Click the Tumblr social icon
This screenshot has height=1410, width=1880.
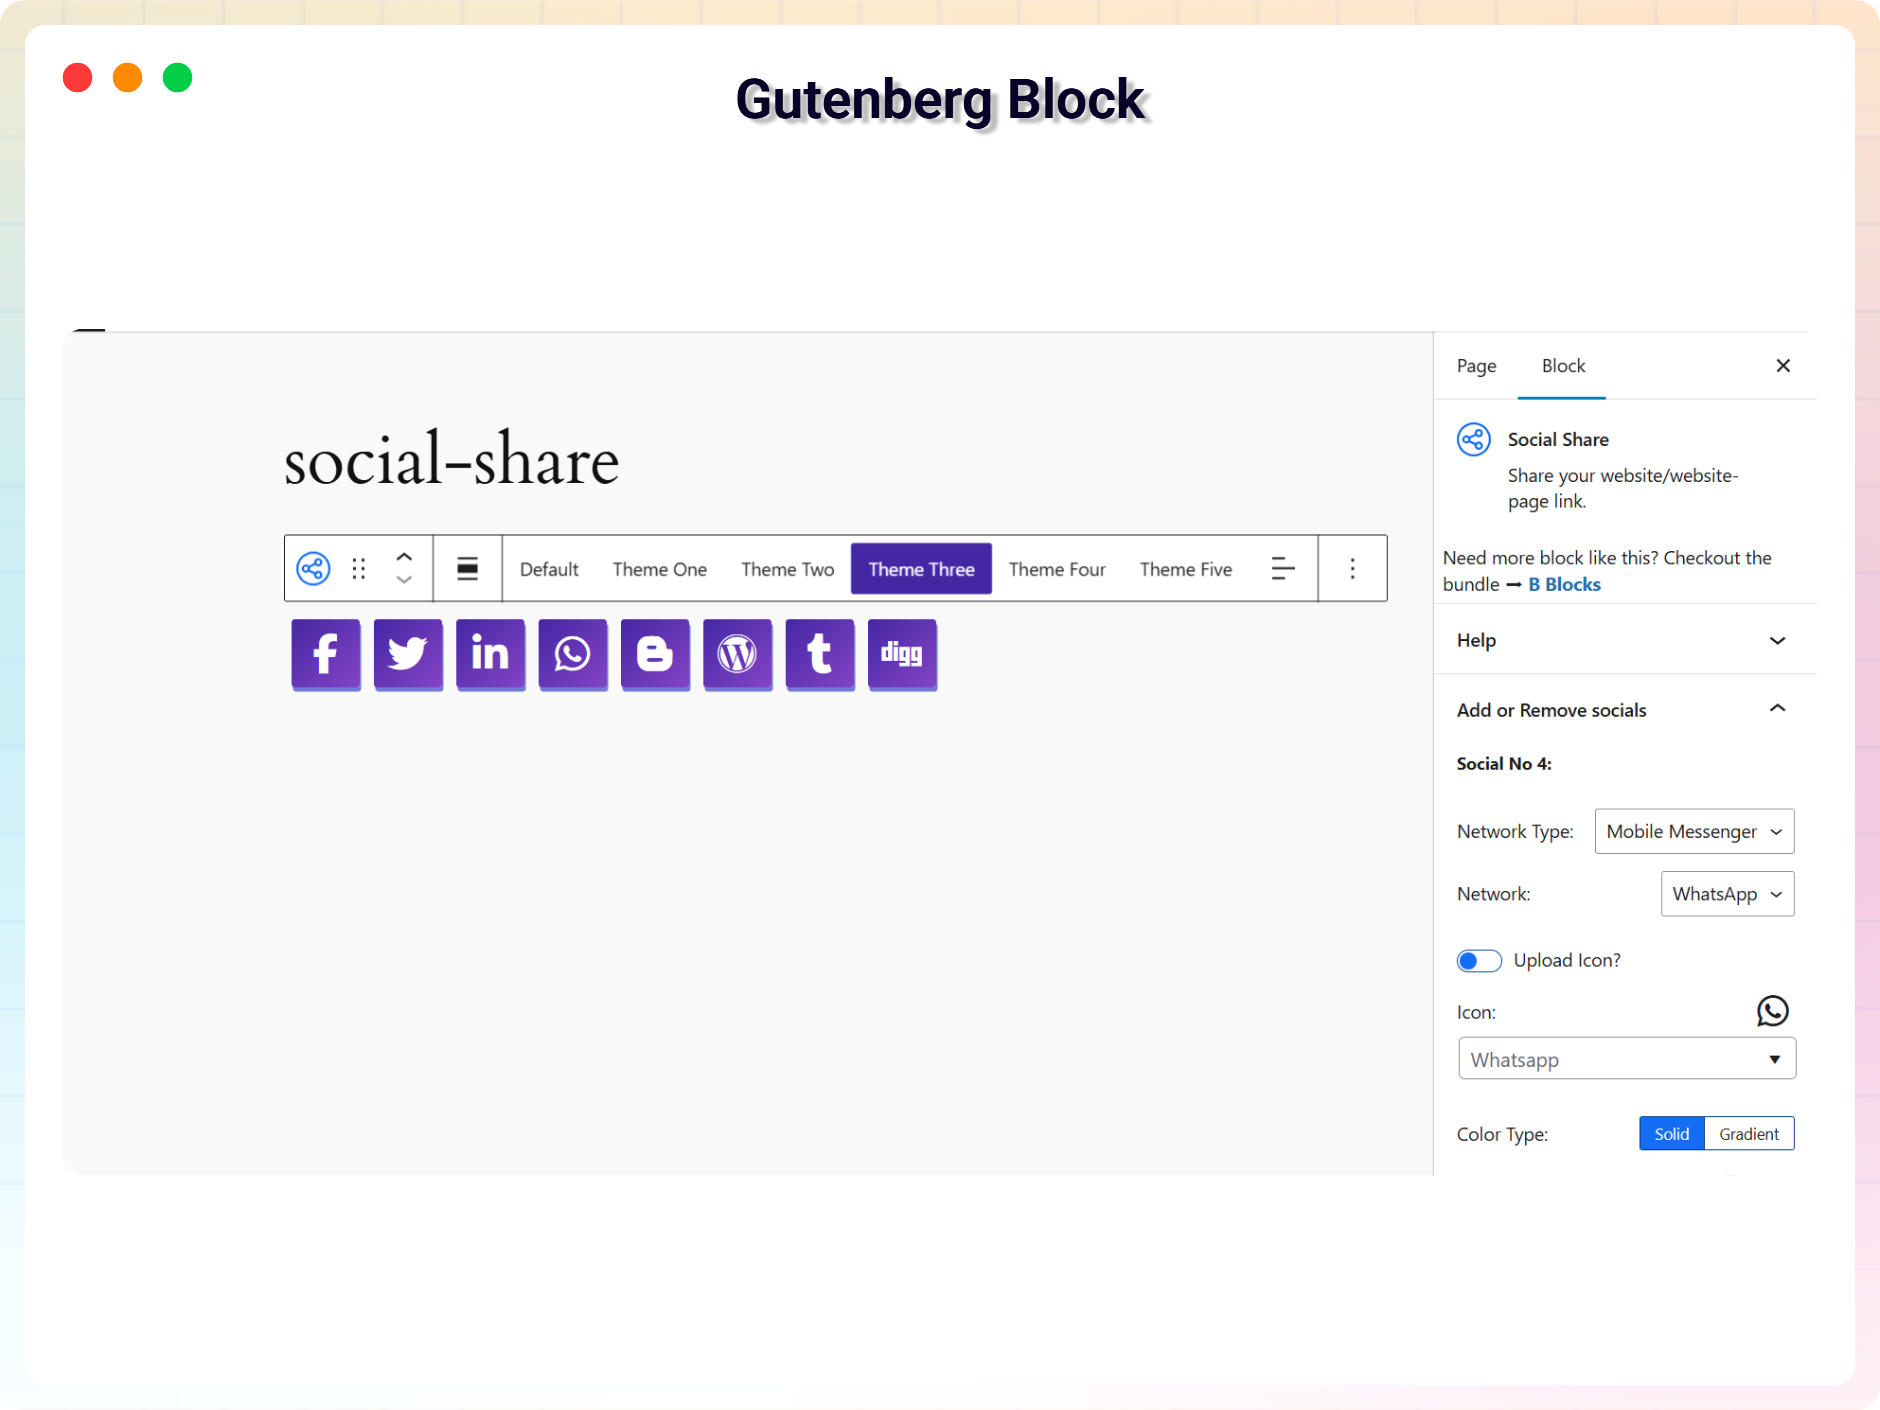(x=819, y=654)
